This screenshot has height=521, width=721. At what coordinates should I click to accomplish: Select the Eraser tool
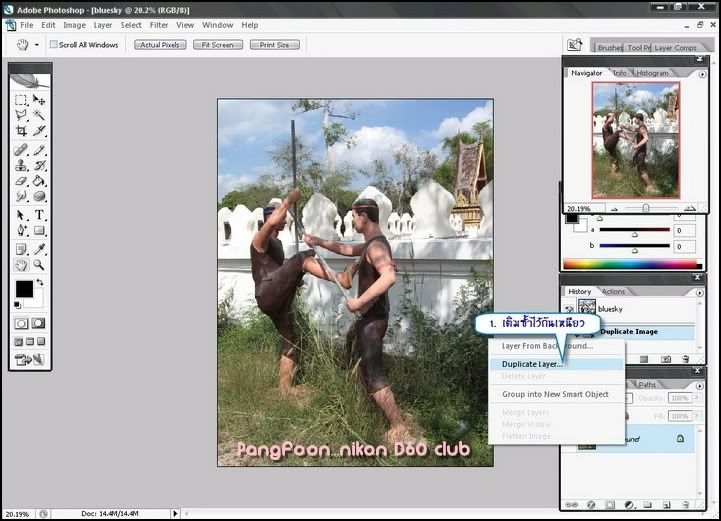click(21, 181)
